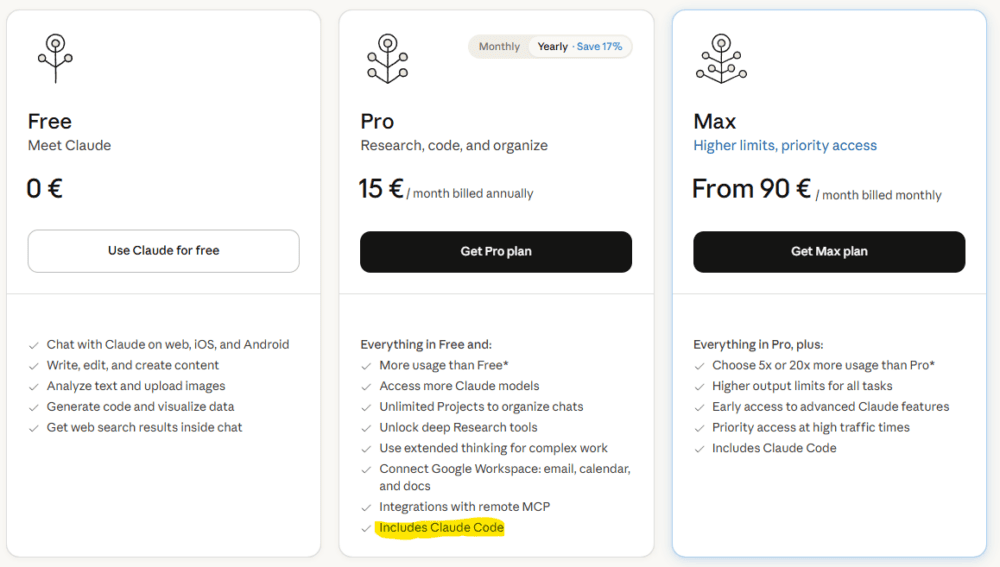The height and width of the screenshot is (567, 1000).
Task: Click checkmark next to 'Unlock deep Research tools'
Action: (366, 428)
